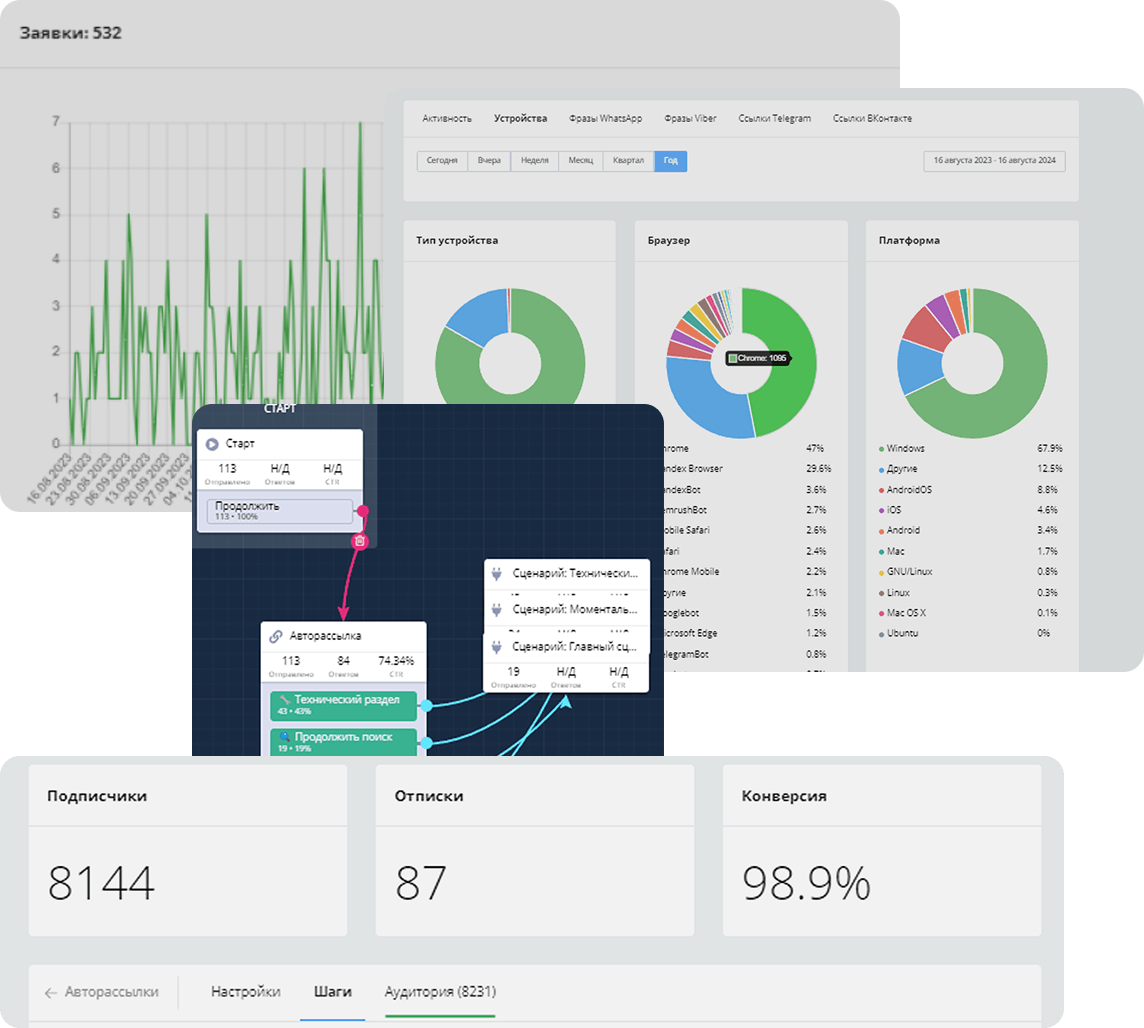
Task: Click the pink output connector of Продолжить
Action: pos(363,511)
